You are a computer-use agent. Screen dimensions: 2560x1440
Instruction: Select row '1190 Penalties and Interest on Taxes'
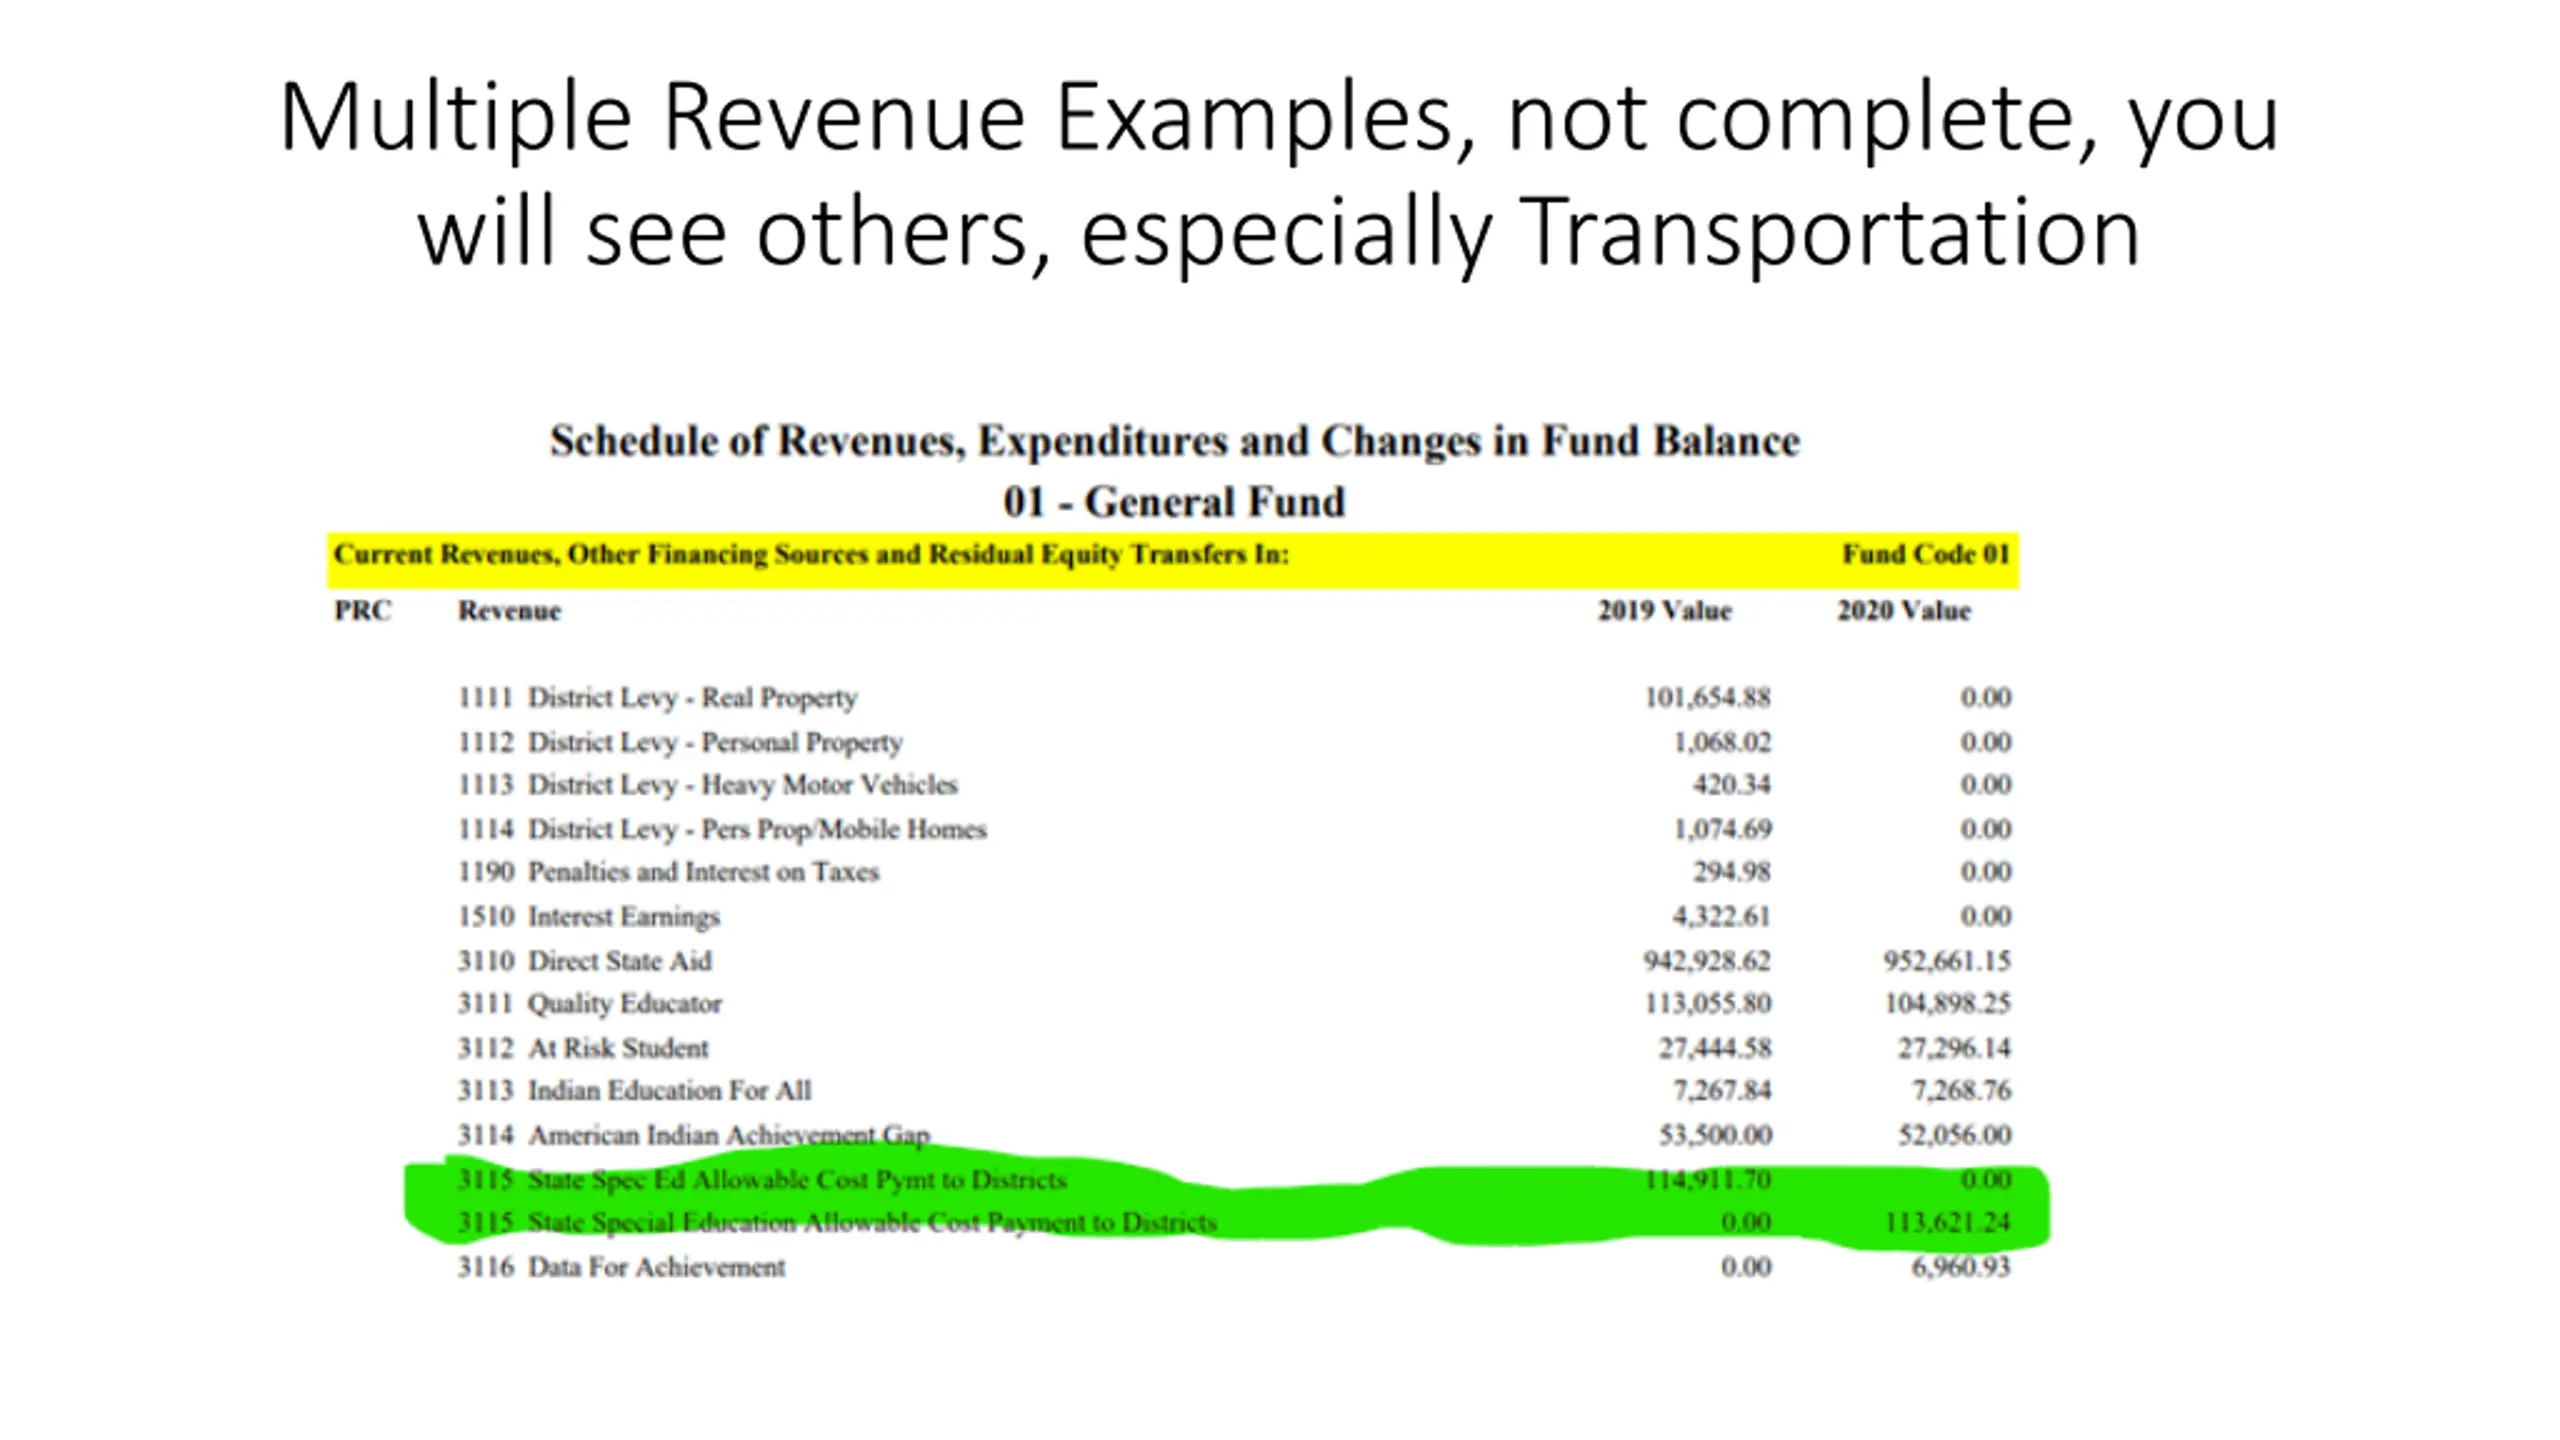[x=1234, y=872]
